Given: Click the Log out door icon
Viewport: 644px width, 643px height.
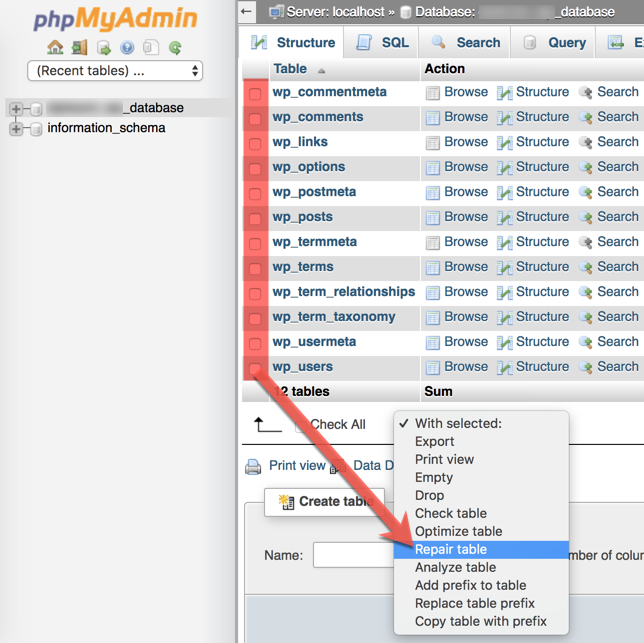Looking at the screenshot, I should tap(79, 47).
